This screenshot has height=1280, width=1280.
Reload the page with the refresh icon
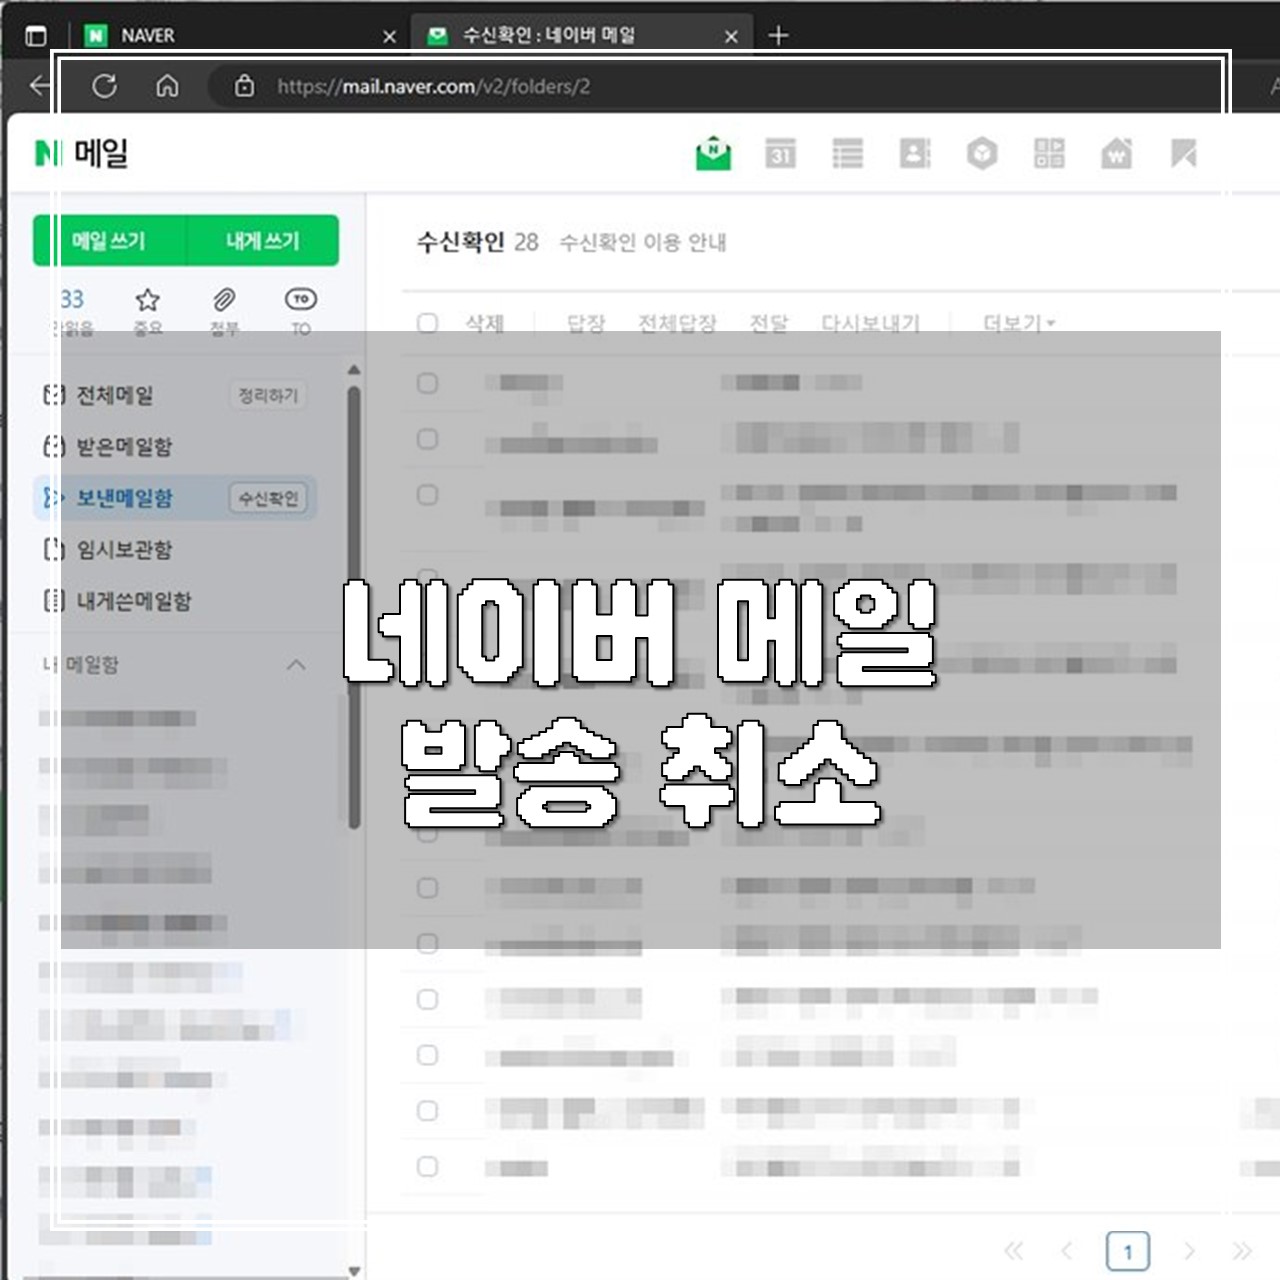coord(104,86)
